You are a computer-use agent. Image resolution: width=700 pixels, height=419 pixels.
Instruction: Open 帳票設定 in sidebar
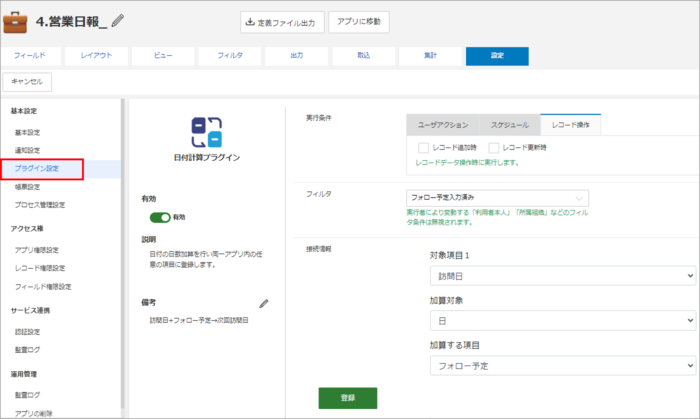[x=27, y=187]
